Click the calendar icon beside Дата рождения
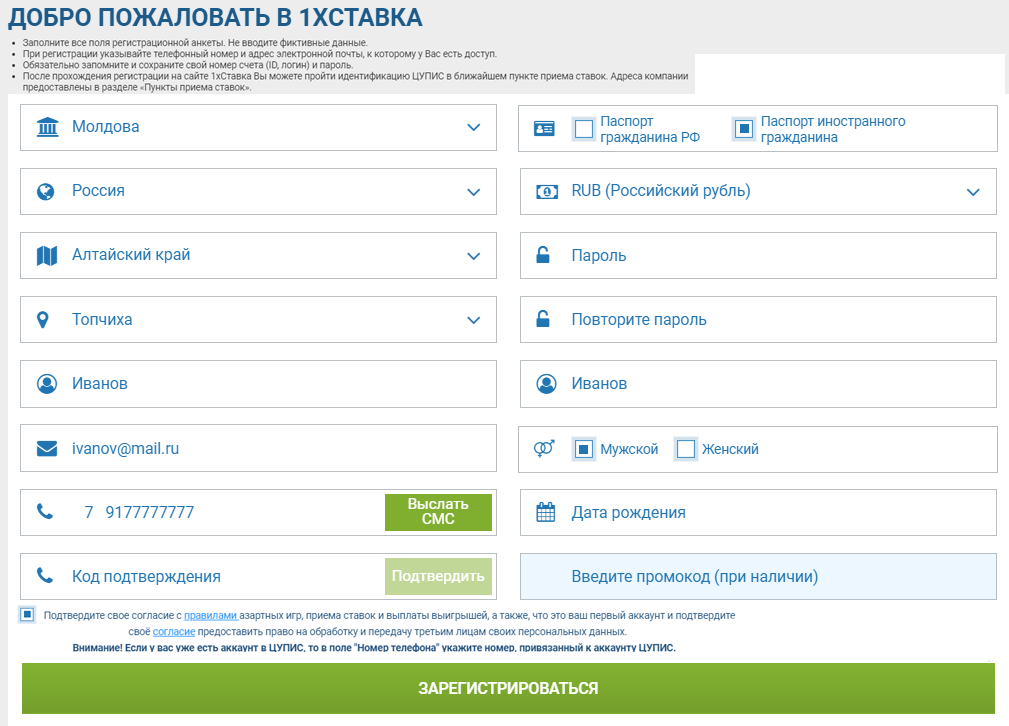The height and width of the screenshot is (726, 1009). tap(545, 513)
